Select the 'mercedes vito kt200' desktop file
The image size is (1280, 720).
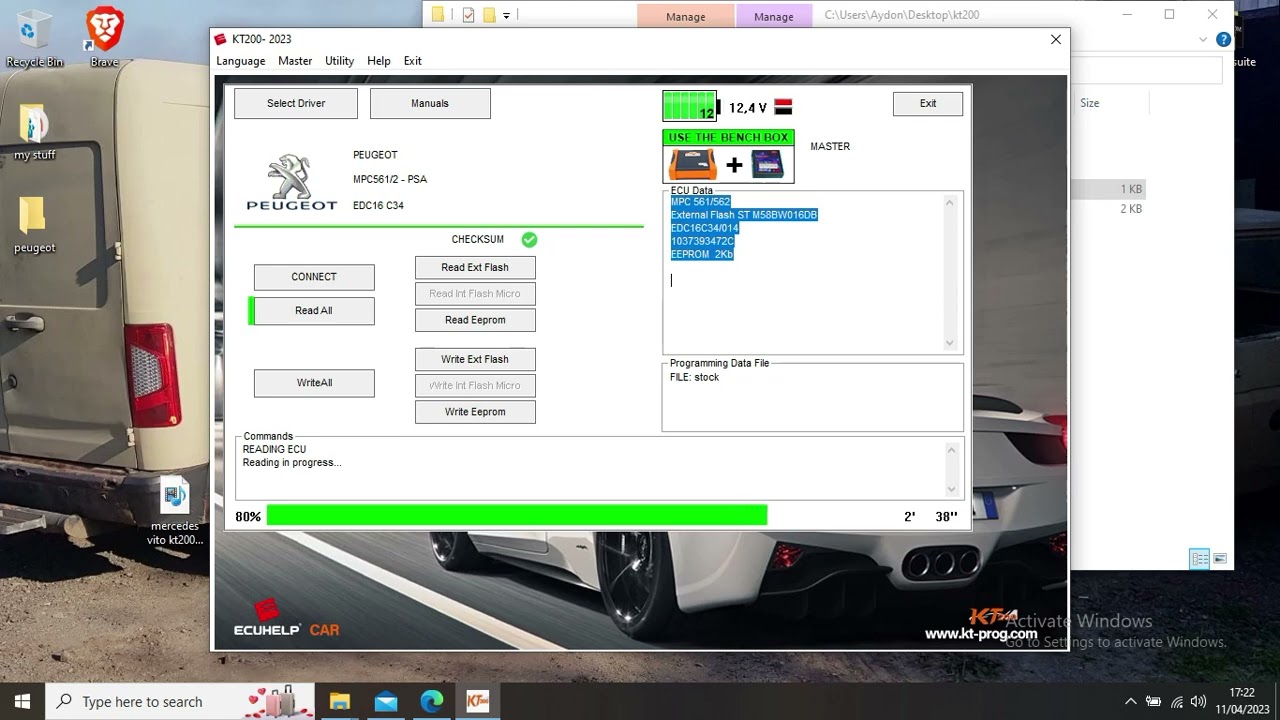175,512
